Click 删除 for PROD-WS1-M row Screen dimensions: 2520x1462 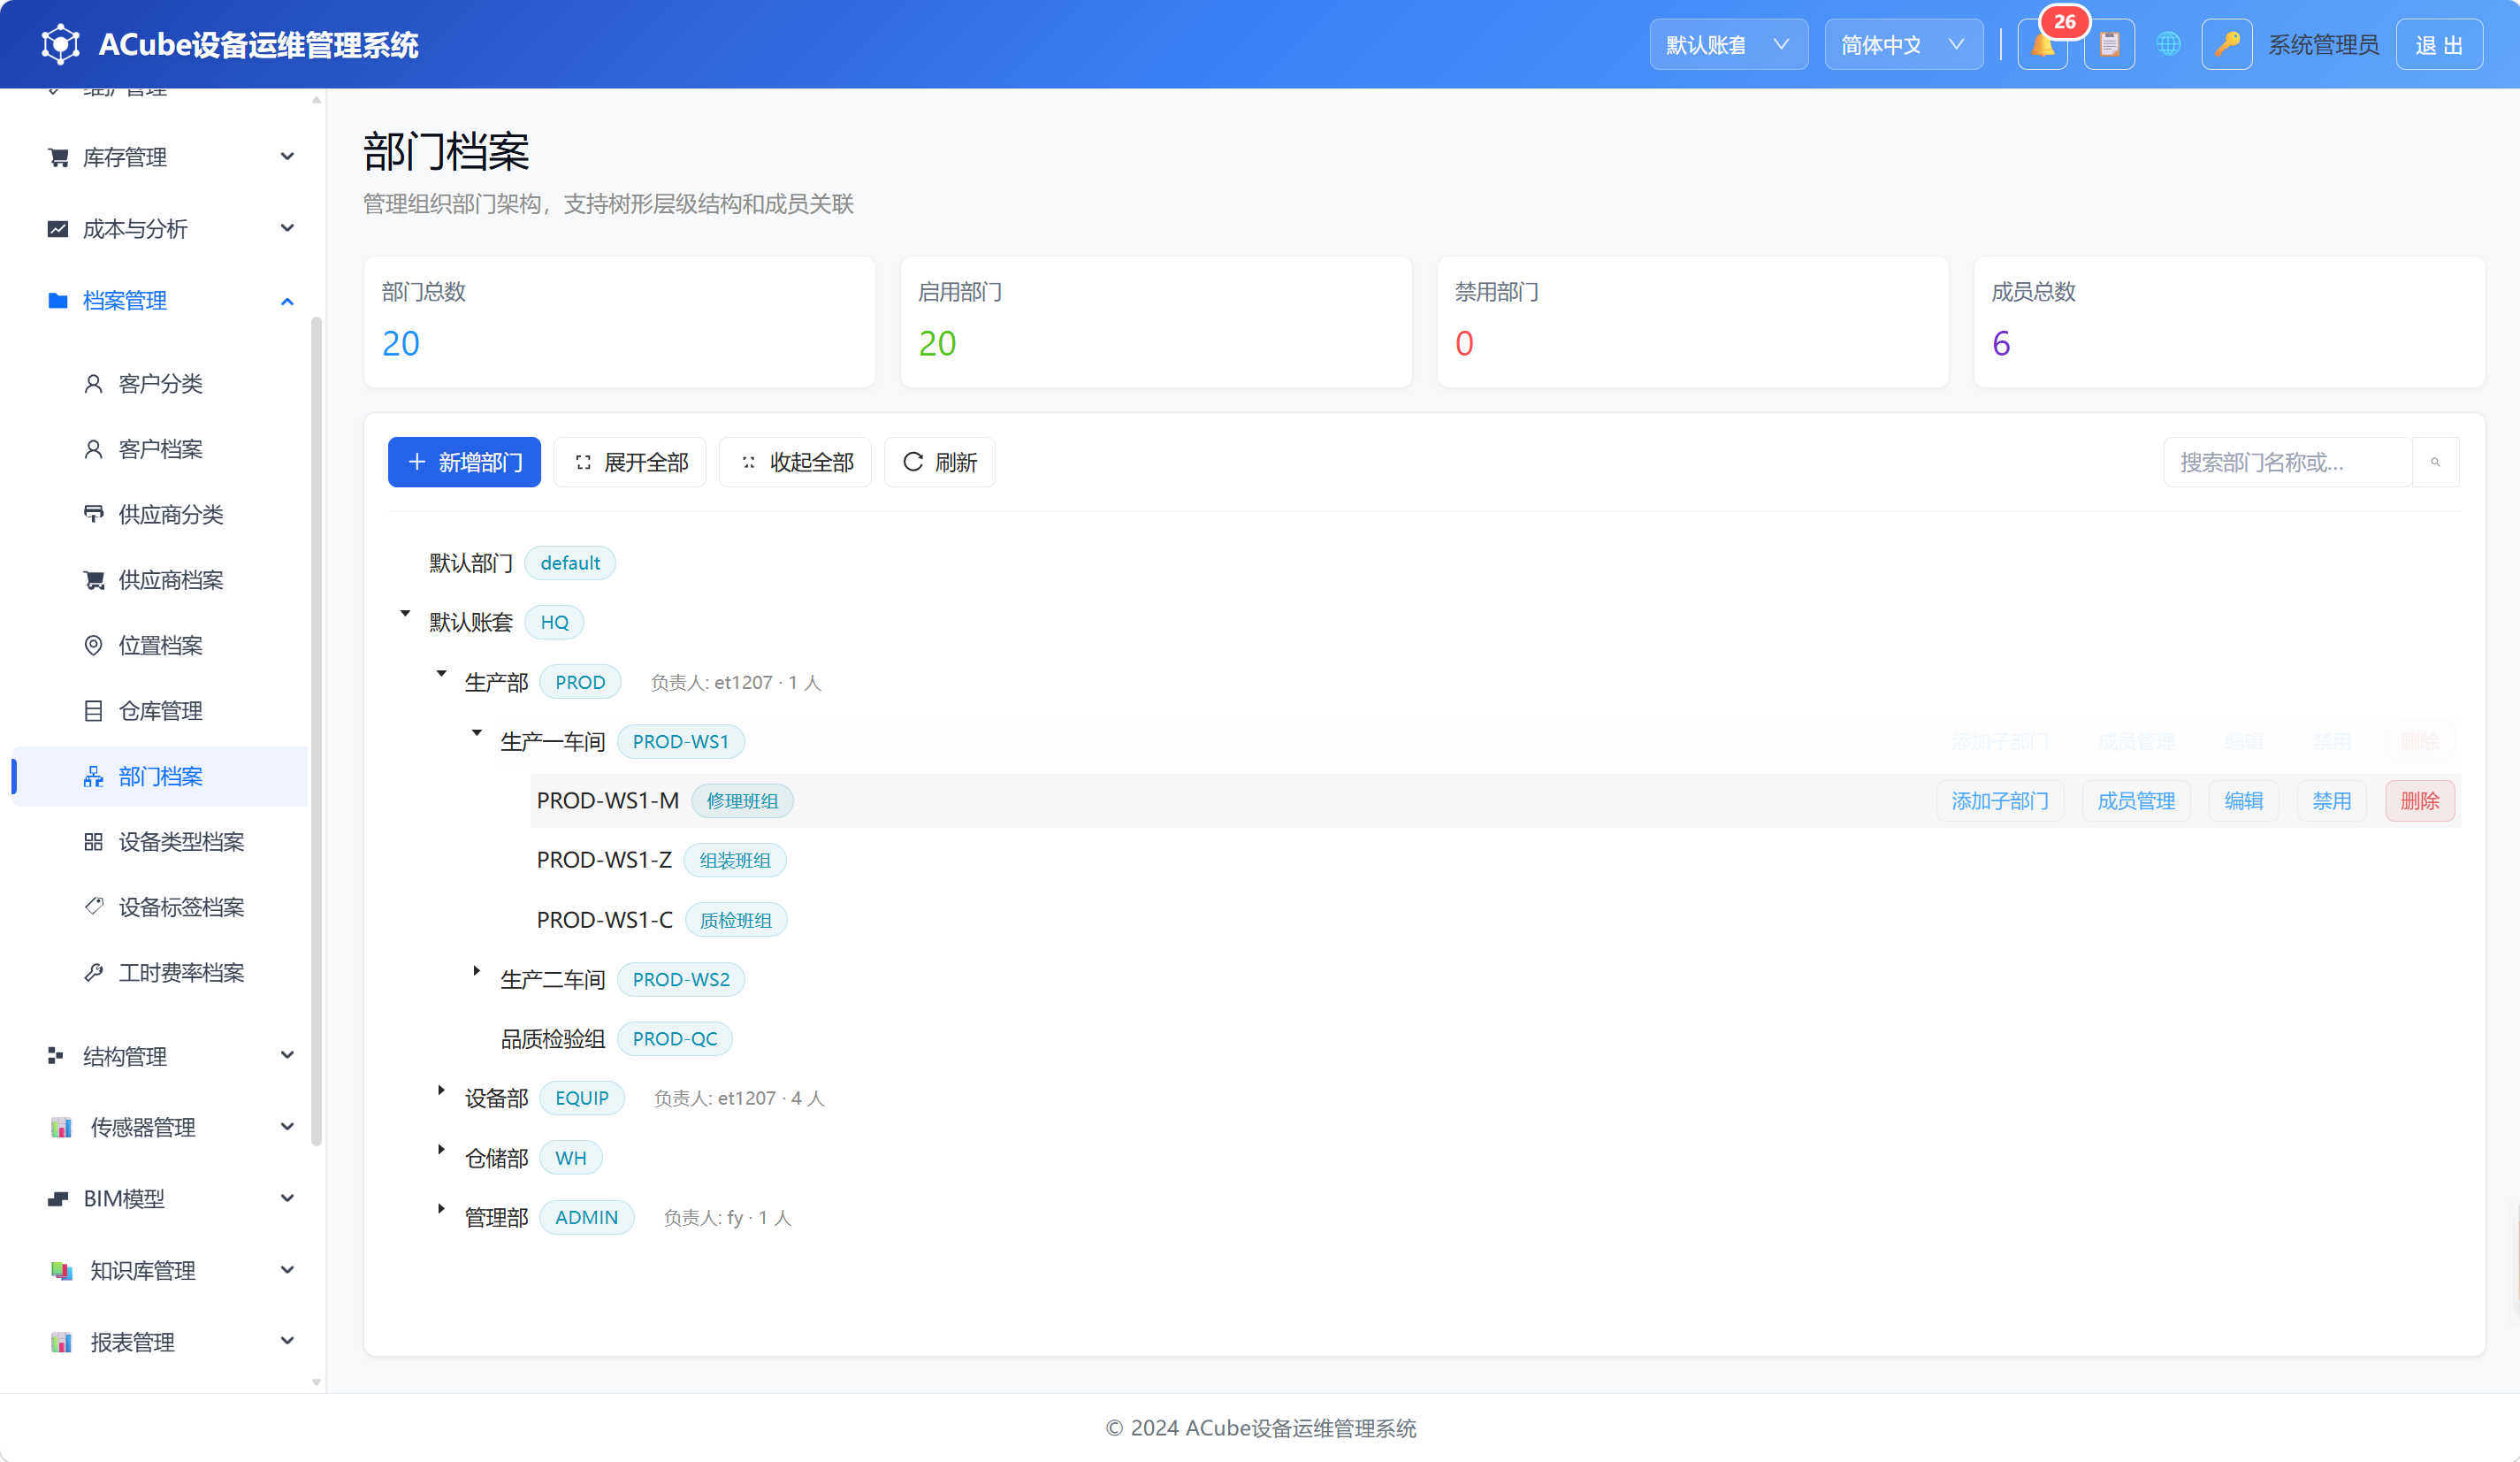tap(2419, 801)
